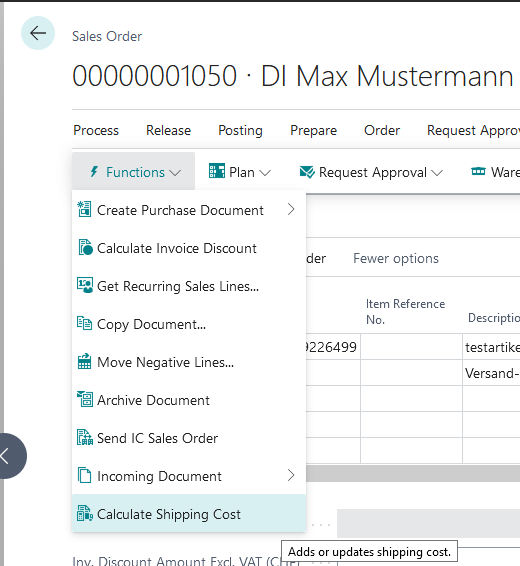Click the order title 00000001050 DI Max Mustermann
Image resolution: width=520 pixels, height=566 pixels.
(293, 76)
